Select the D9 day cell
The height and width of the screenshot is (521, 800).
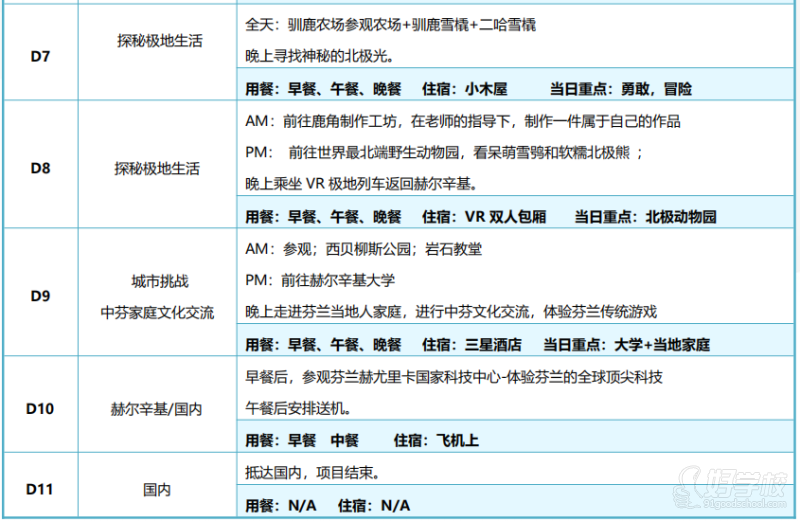(x=40, y=295)
